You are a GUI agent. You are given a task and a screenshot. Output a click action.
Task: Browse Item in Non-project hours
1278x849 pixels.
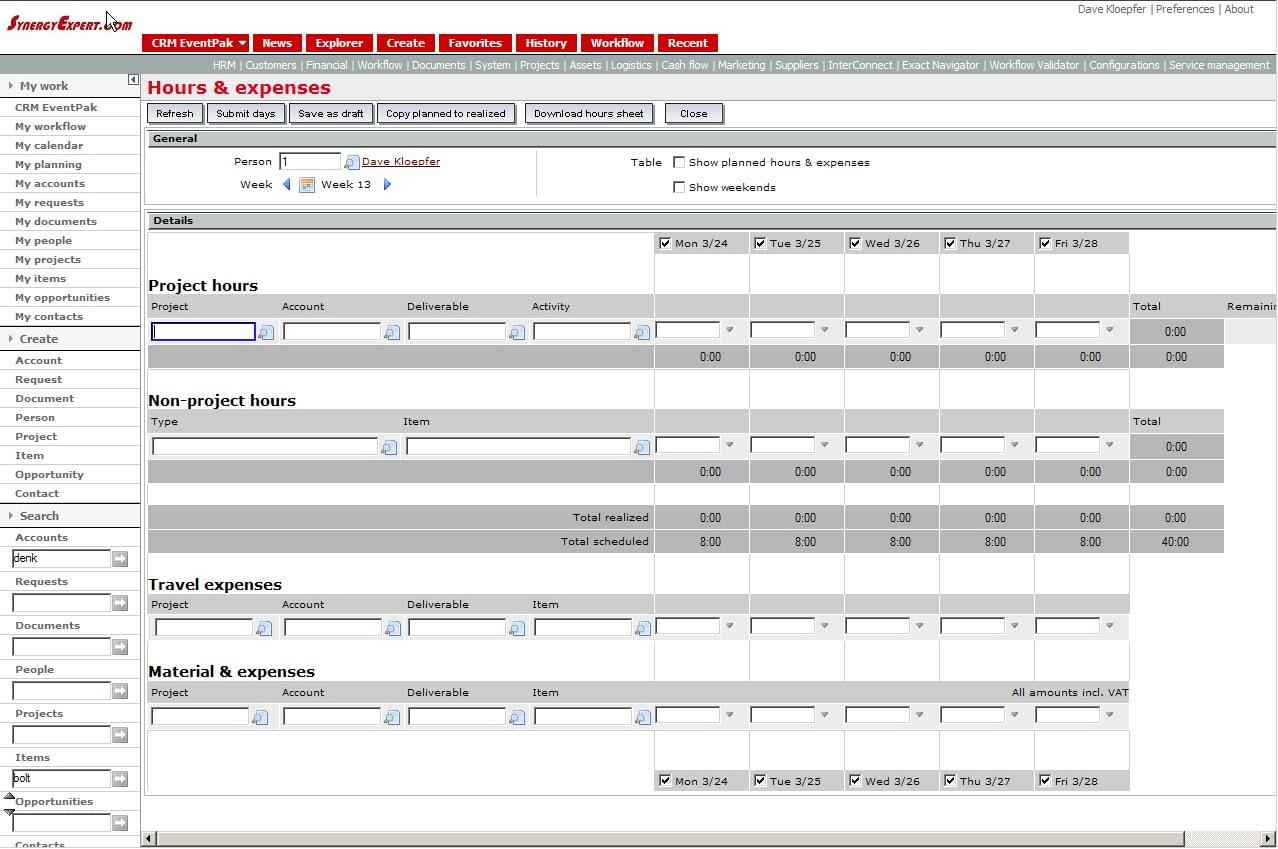[x=642, y=447]
